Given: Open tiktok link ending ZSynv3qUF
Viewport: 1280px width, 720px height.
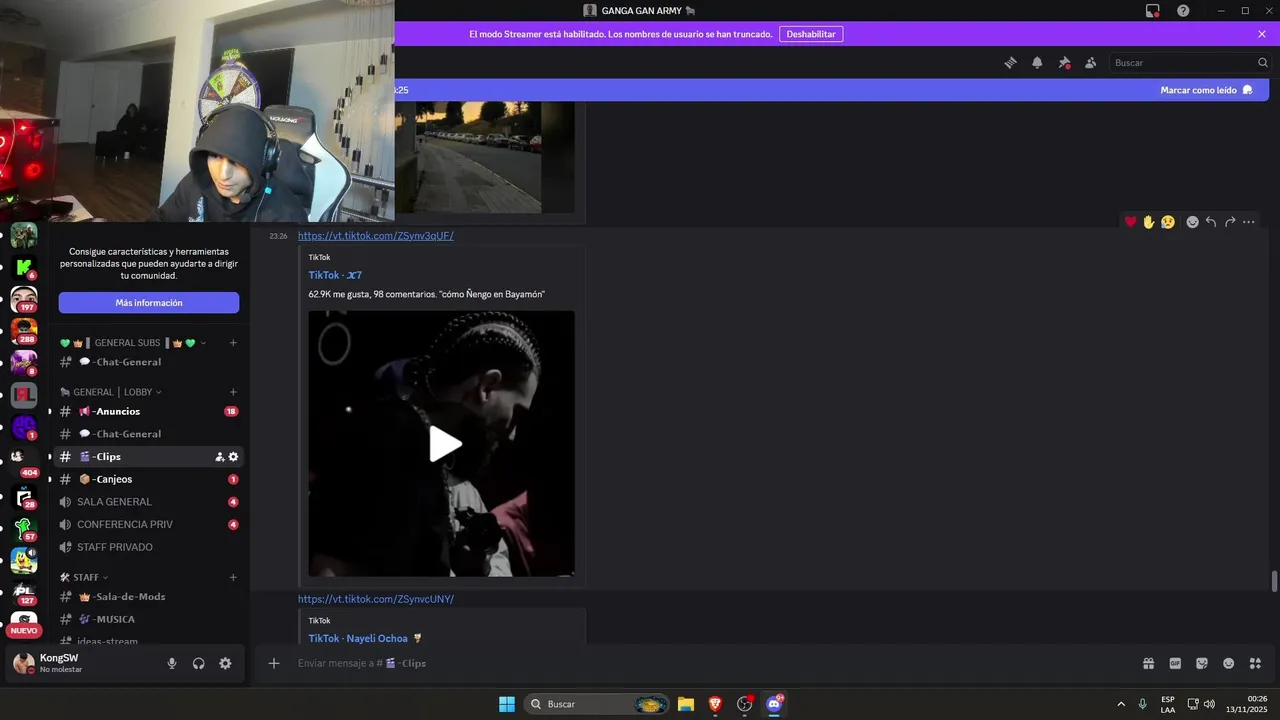Looking at the screenshot, I should [376, 236].
